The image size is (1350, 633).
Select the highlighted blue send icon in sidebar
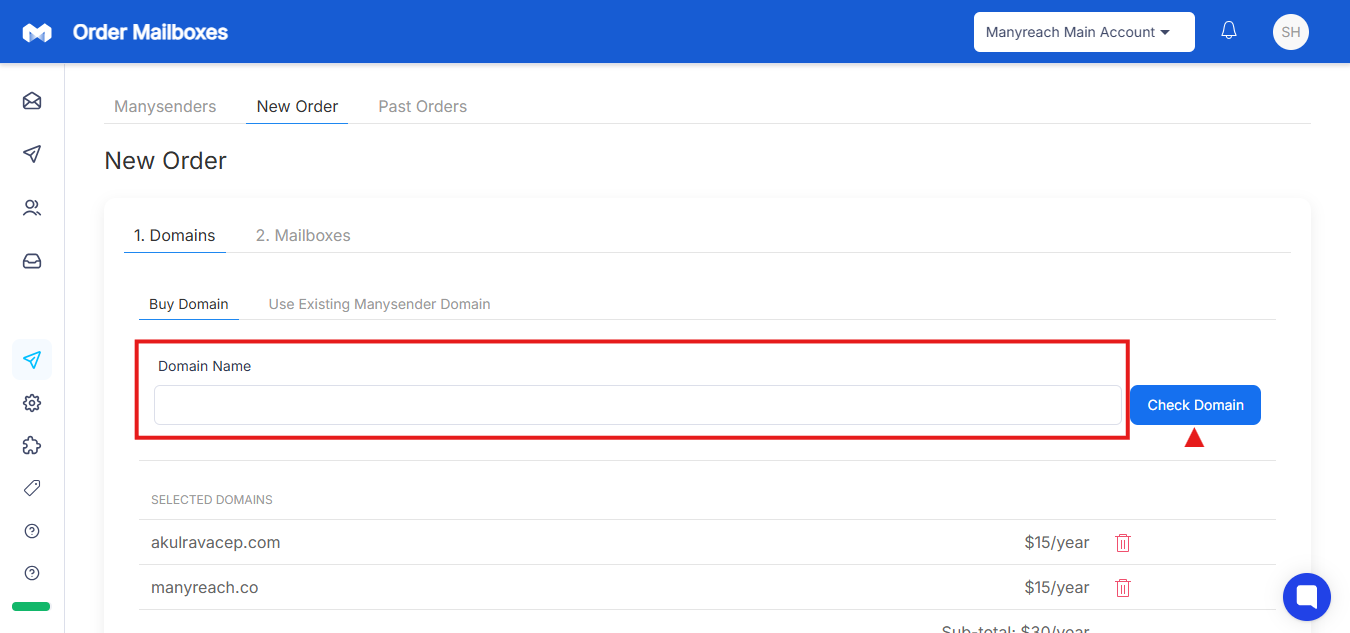pos(32,360)
